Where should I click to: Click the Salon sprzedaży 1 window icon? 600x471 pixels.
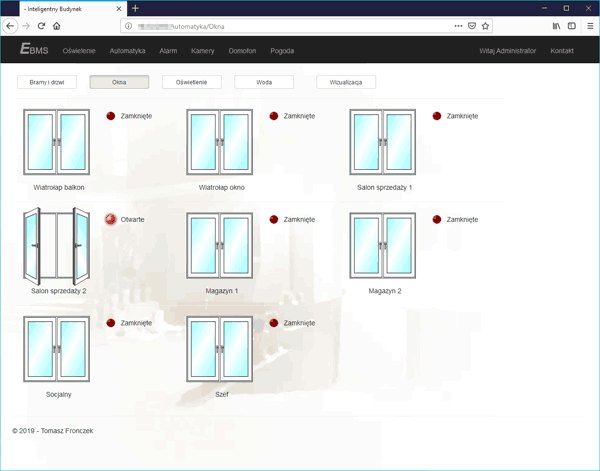[383, 143]
